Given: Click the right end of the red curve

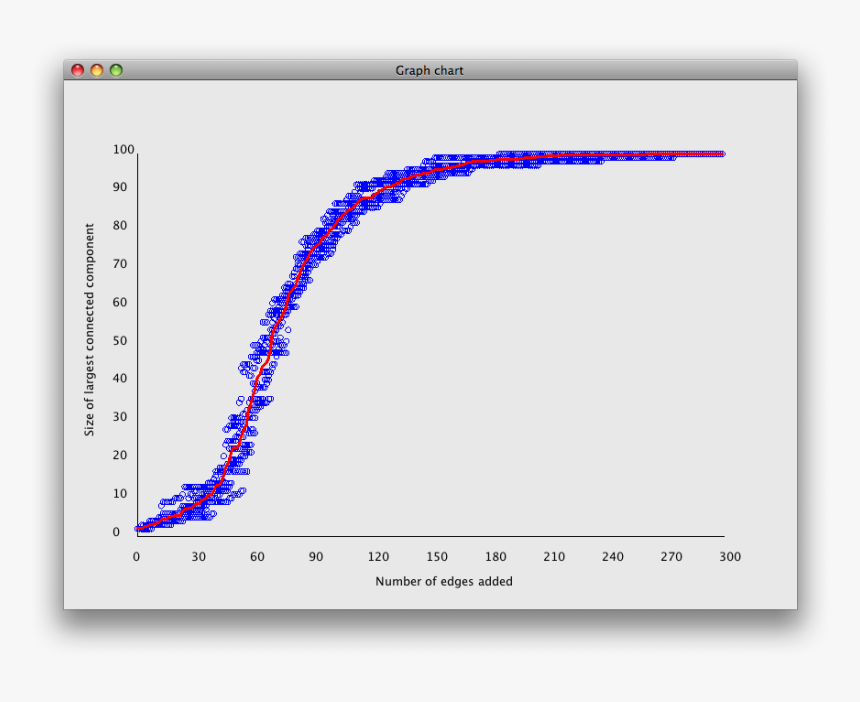Looking at the screenshot, I should click(x=721, y=154).
